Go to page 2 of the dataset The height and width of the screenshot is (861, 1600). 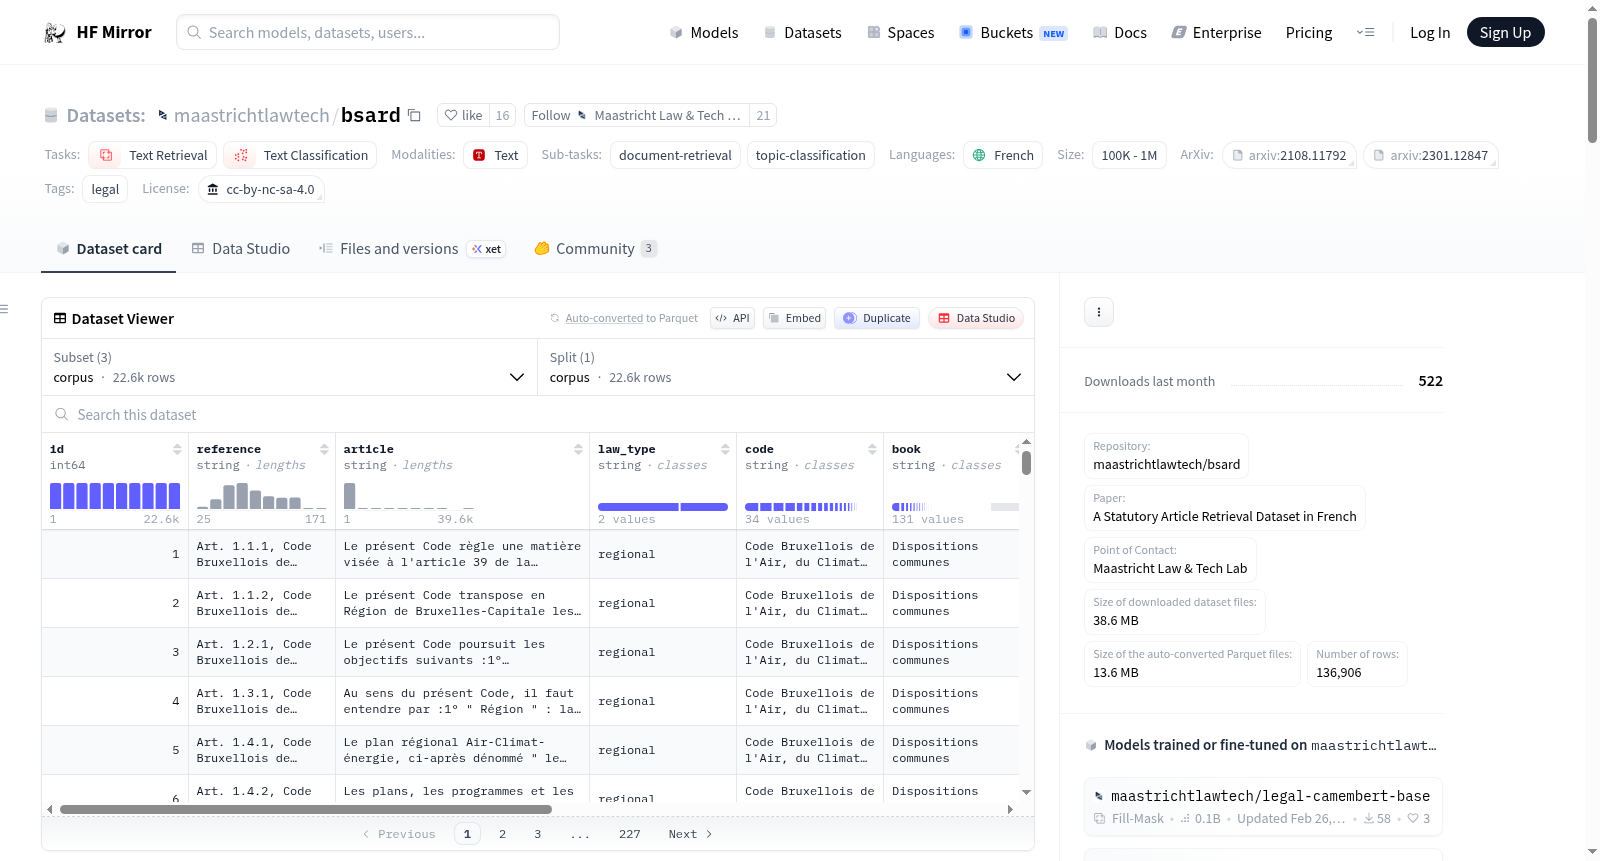502,834
